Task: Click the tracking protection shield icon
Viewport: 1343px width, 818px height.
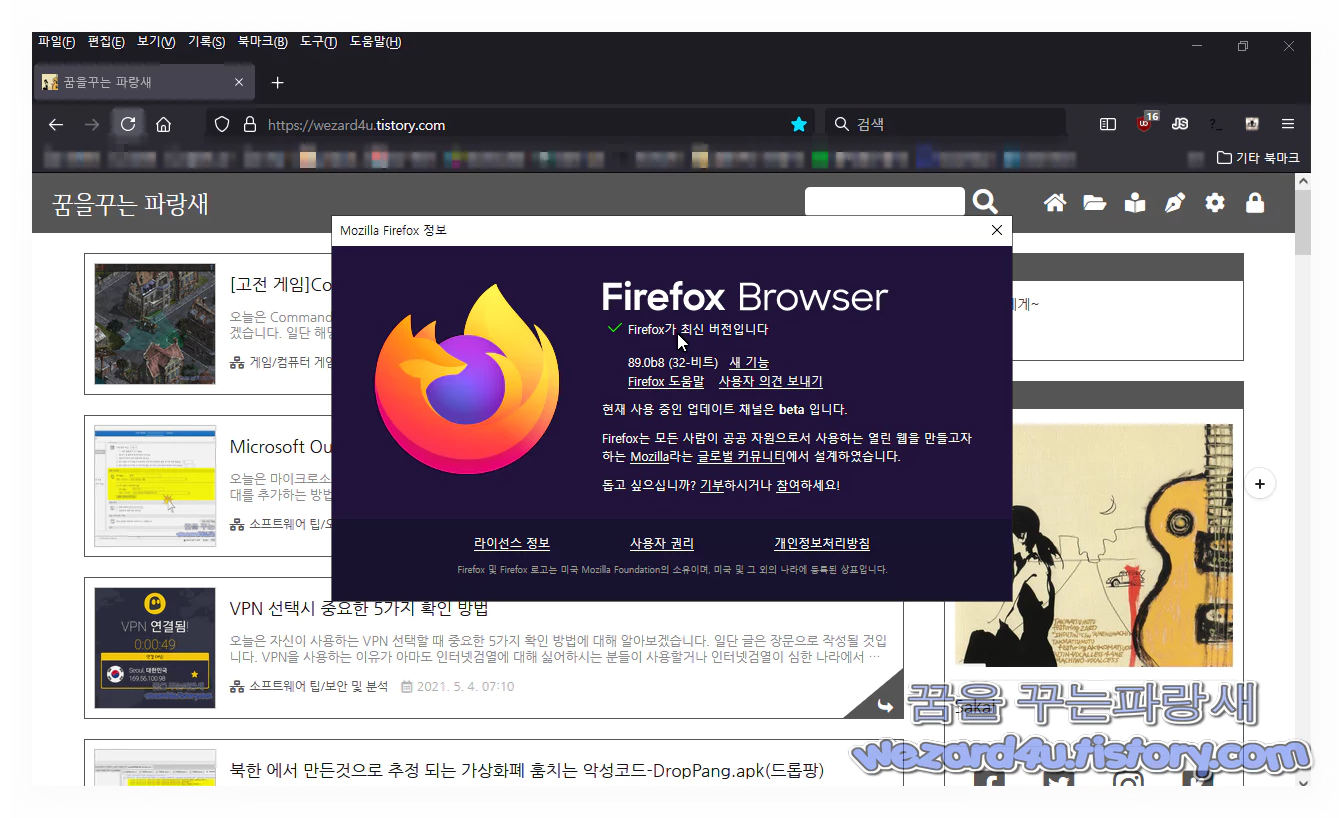Action: point(221,124)
